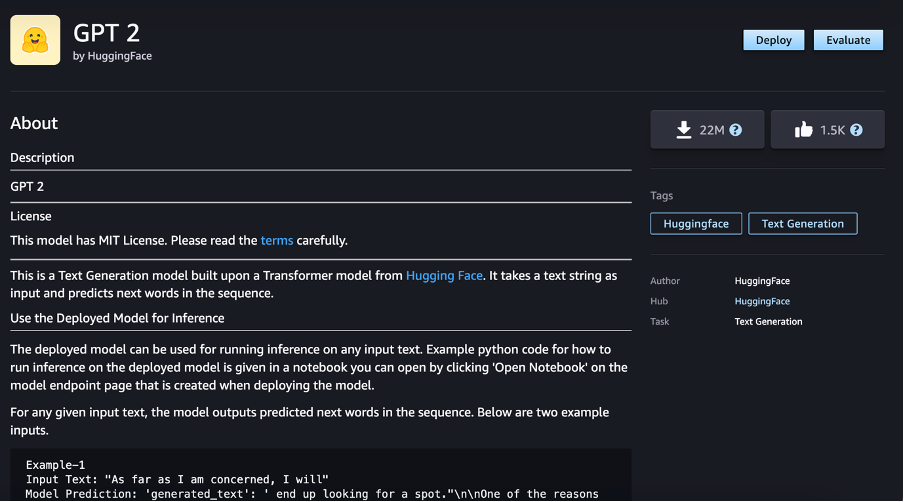The image size is (904, 502).
Task: Click the Tags label
Action: click(x=661, y=195)
